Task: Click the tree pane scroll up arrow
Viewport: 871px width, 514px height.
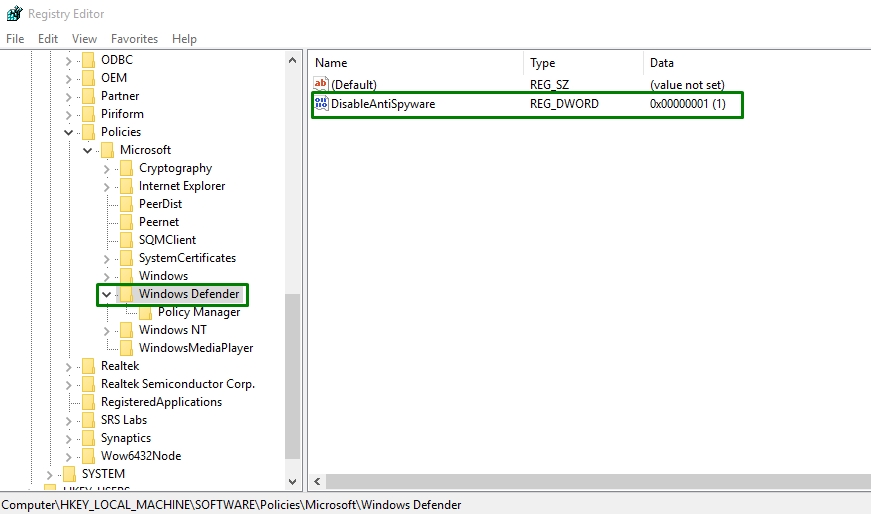Action: (293, 60)
